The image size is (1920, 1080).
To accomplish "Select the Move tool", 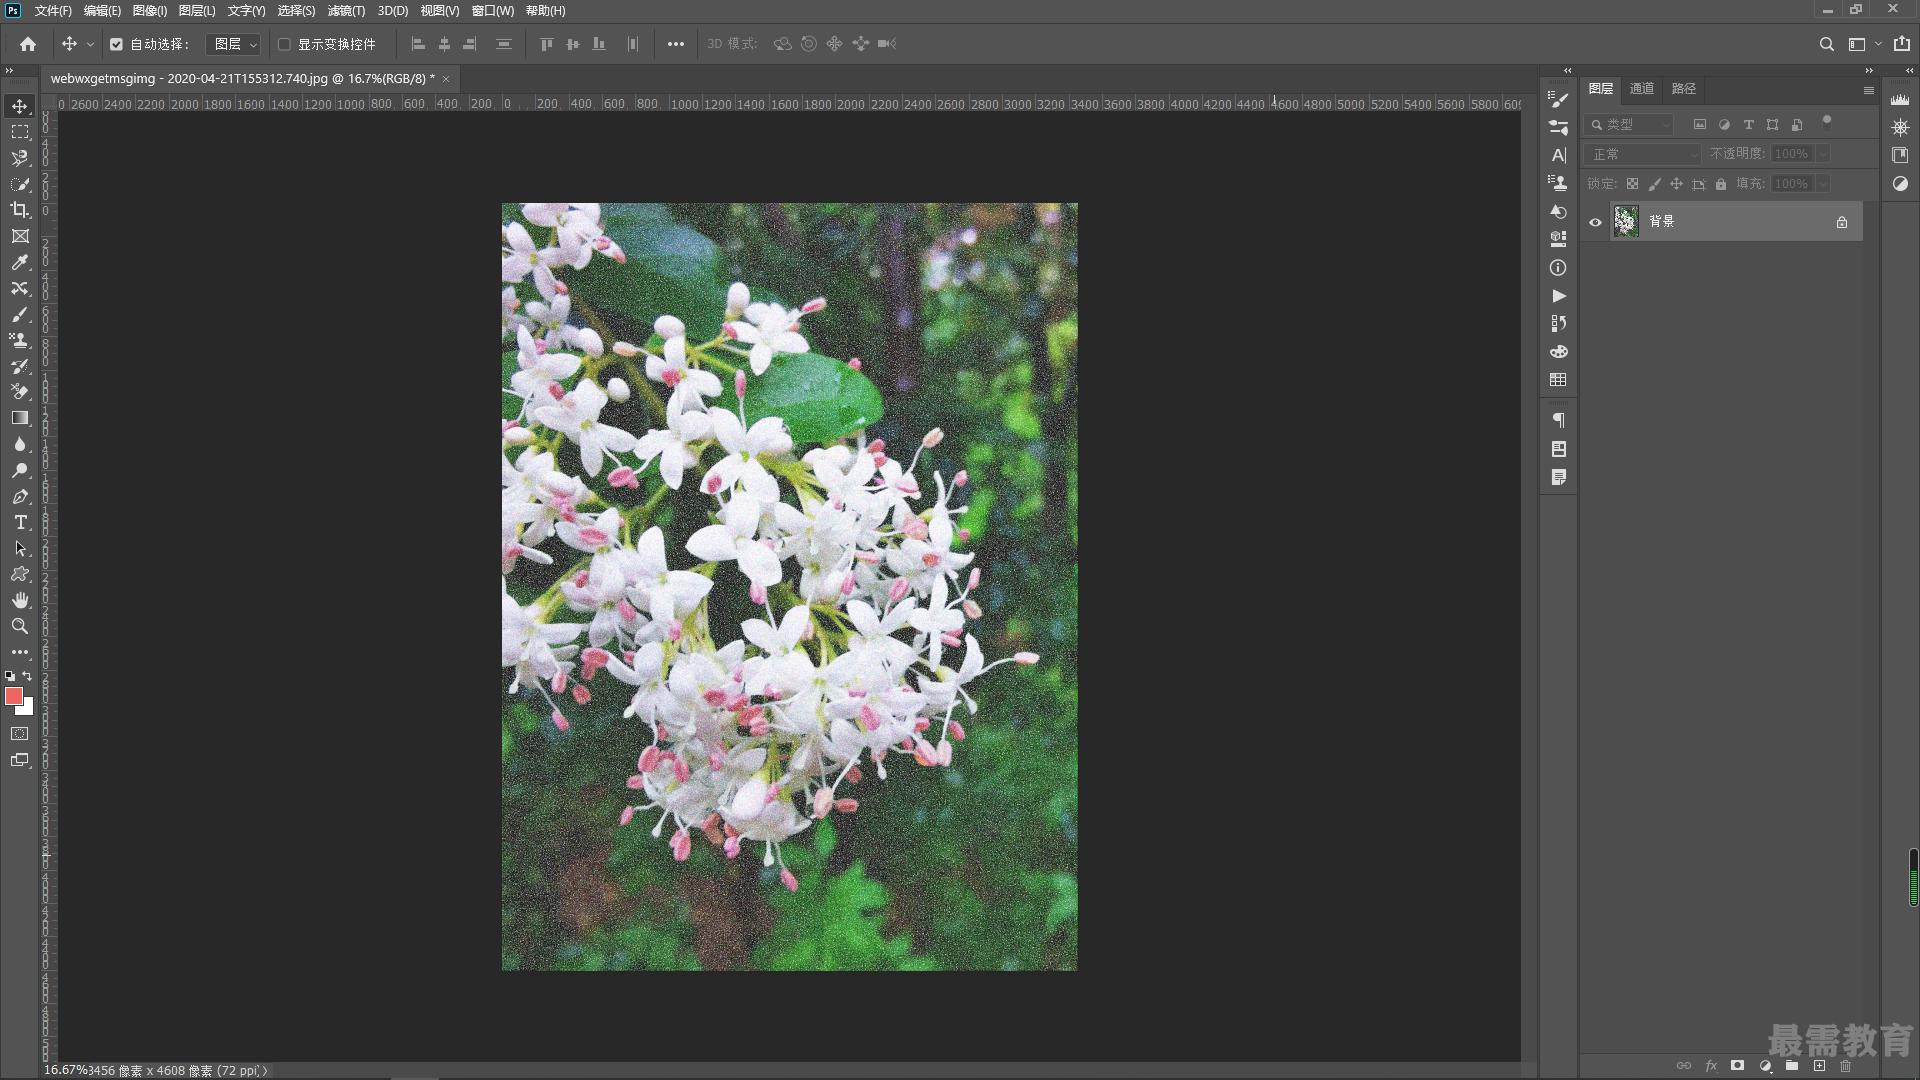I will [x=20, y=106].
